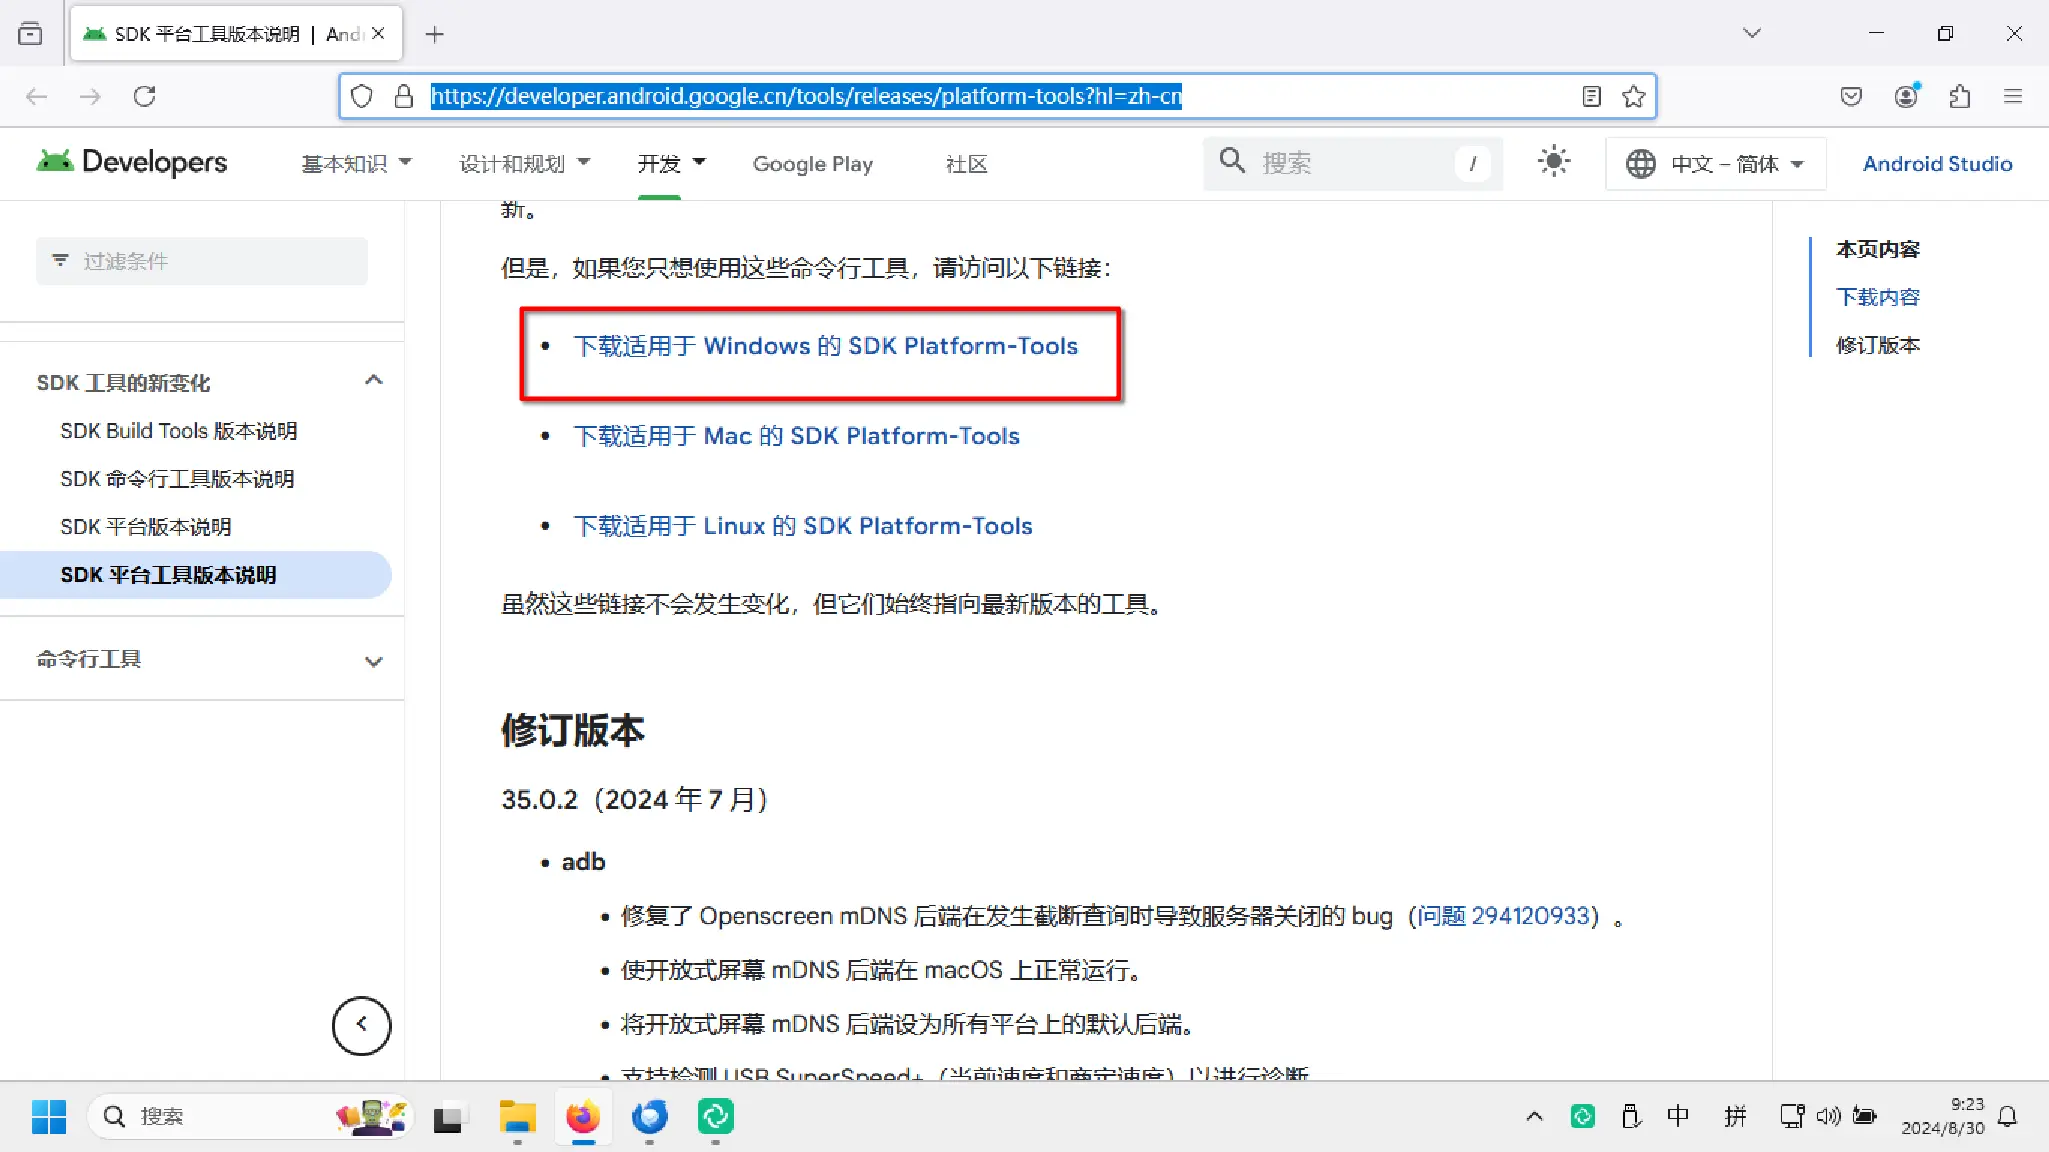The image size is (2049, 1152).
Task: Show hidden system tray icons
Action: coord(1534,1116)
